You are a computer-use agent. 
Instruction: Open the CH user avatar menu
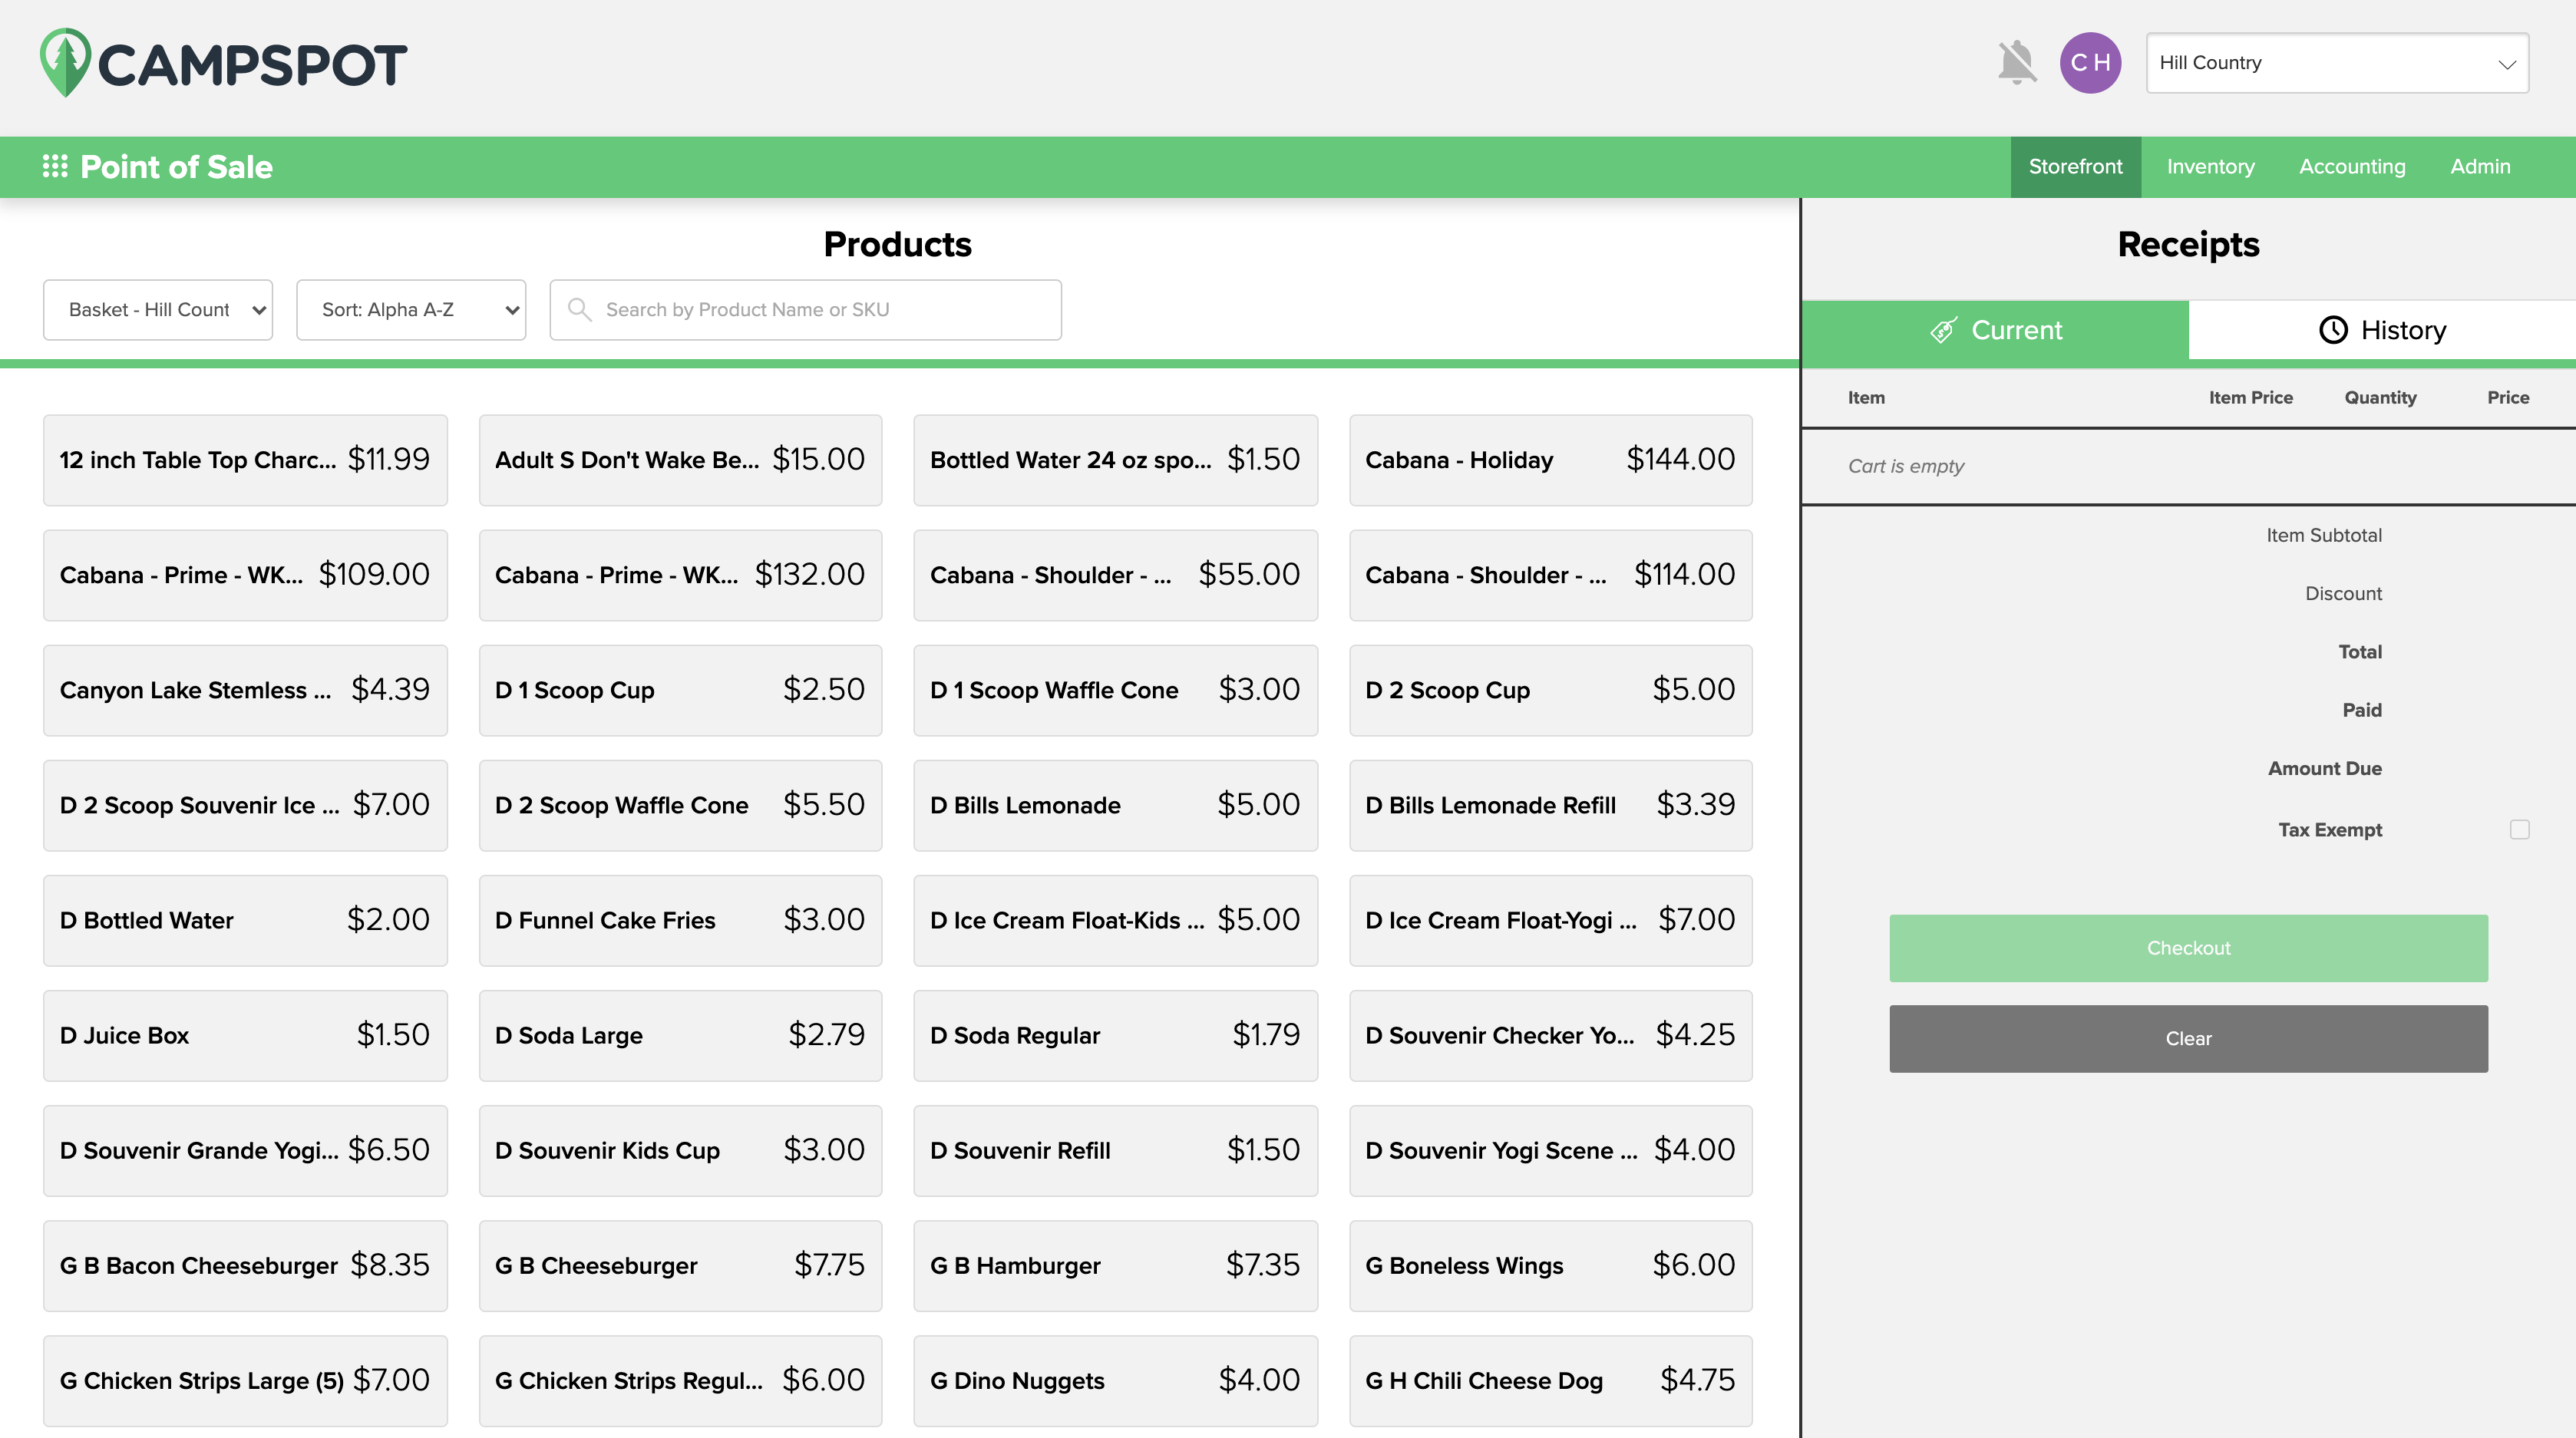tap(2090, 63)
